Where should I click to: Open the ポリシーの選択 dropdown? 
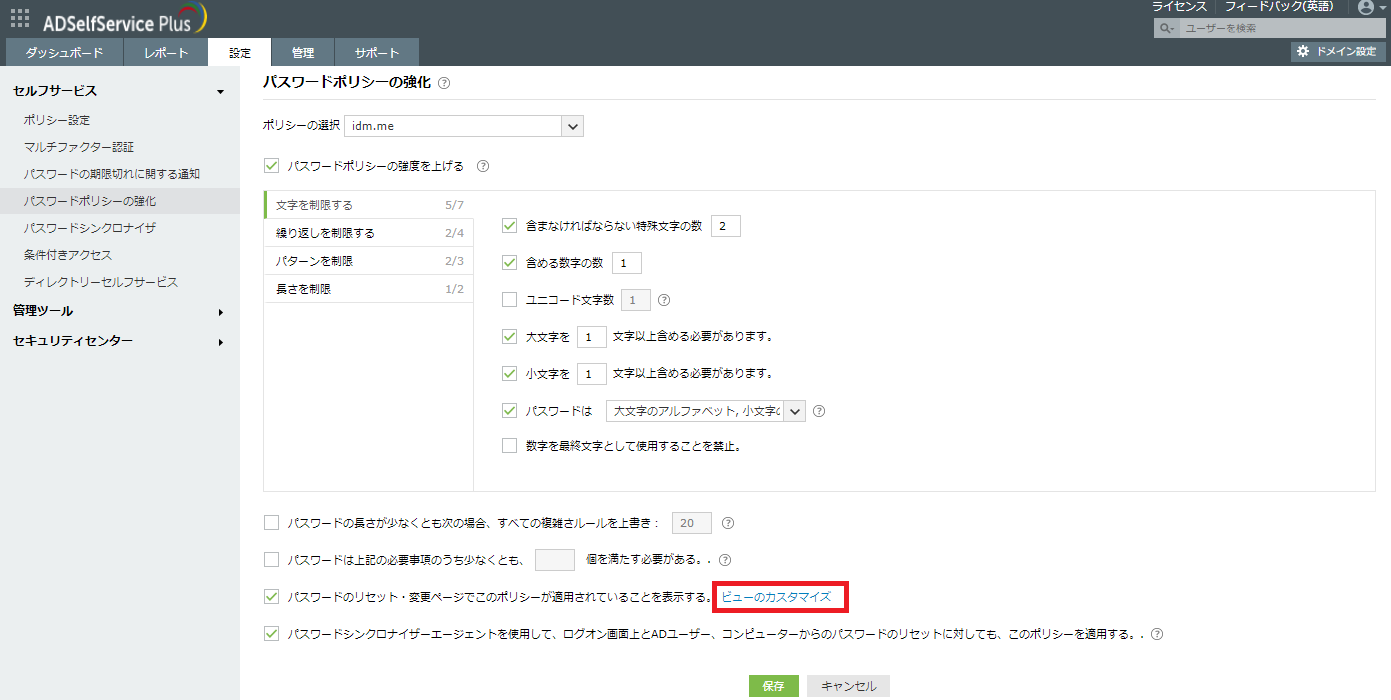pos(572,126)
